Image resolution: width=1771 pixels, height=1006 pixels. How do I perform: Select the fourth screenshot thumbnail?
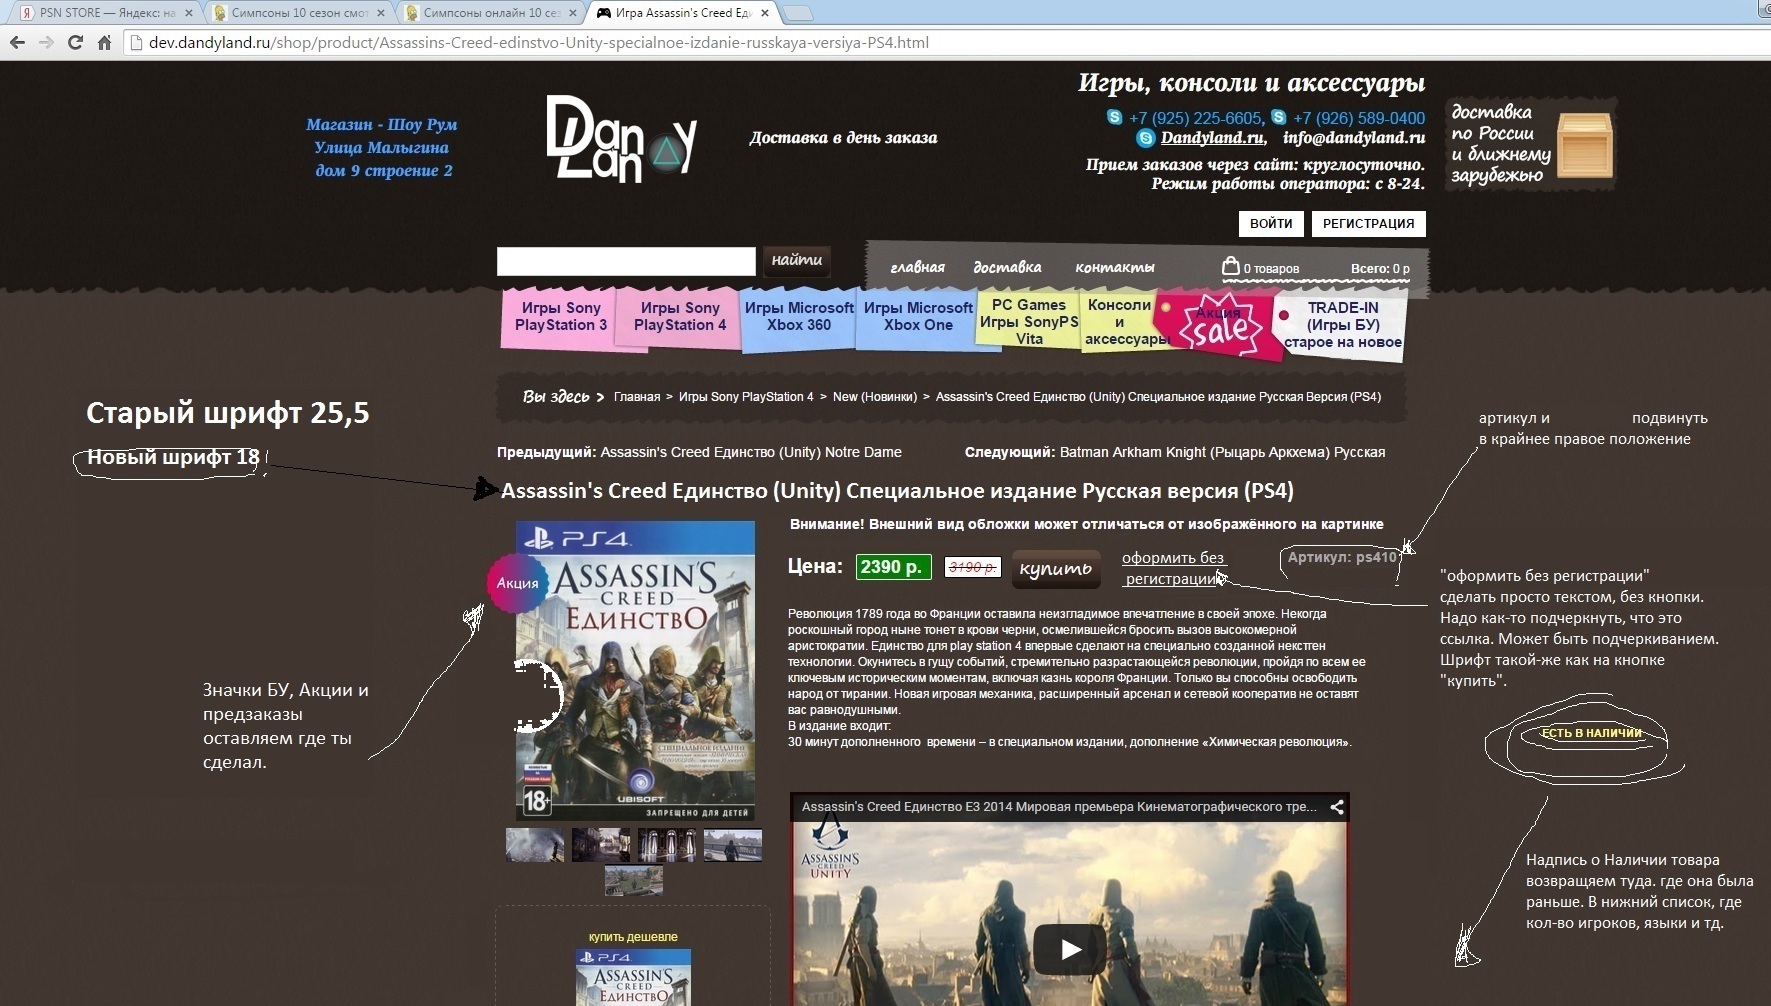point(733,845)
